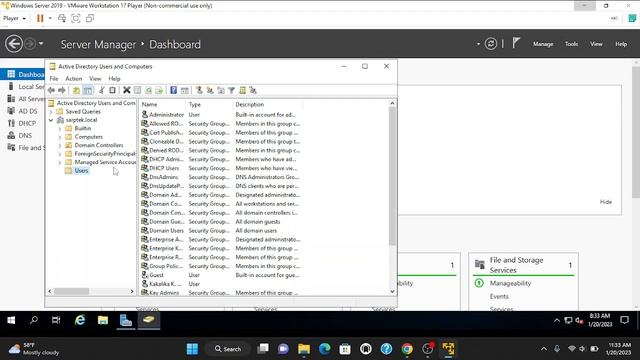
Task: Click the list scroll down arrow
Action: point(392,291)
